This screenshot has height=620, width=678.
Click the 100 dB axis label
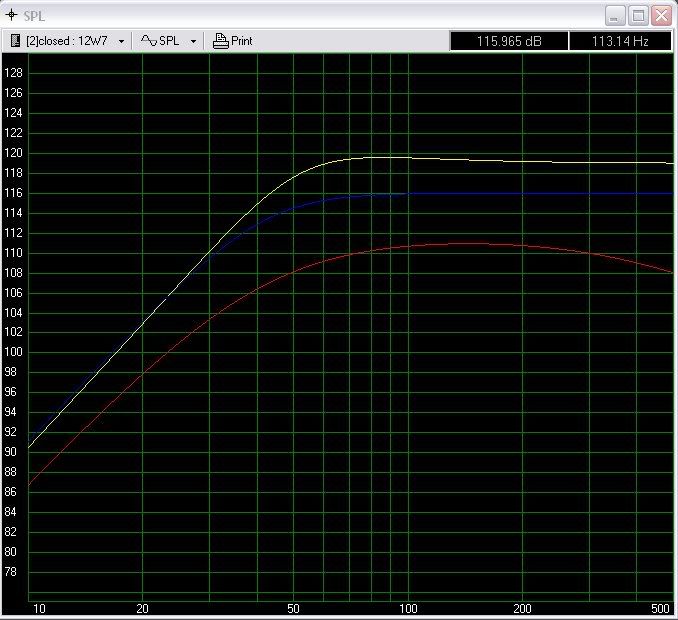(x=13, y=352)
